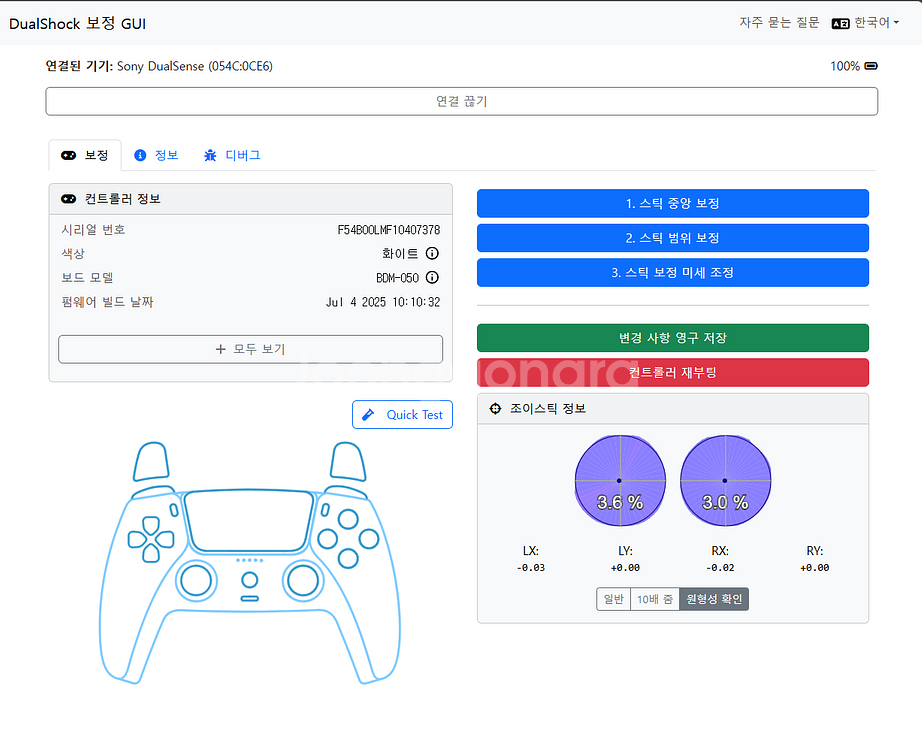Screen dimensions: 922x750
Task: Start 1. 스틱 중앙 보정
Action: point(672,203)
